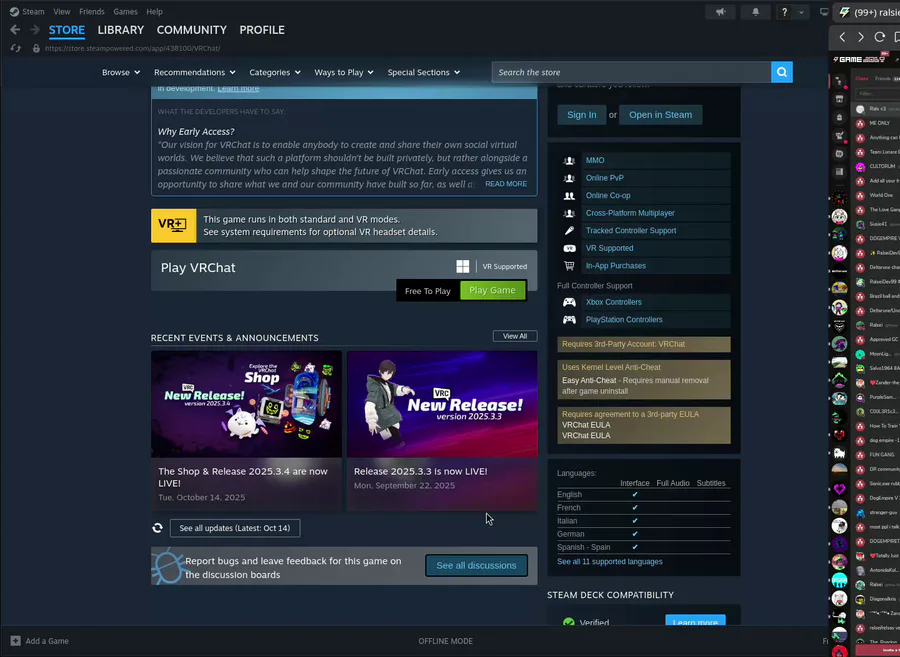The image size is (900, 657).
Task: Expand the Recommendations dropdown
Action: pos(195,72)
